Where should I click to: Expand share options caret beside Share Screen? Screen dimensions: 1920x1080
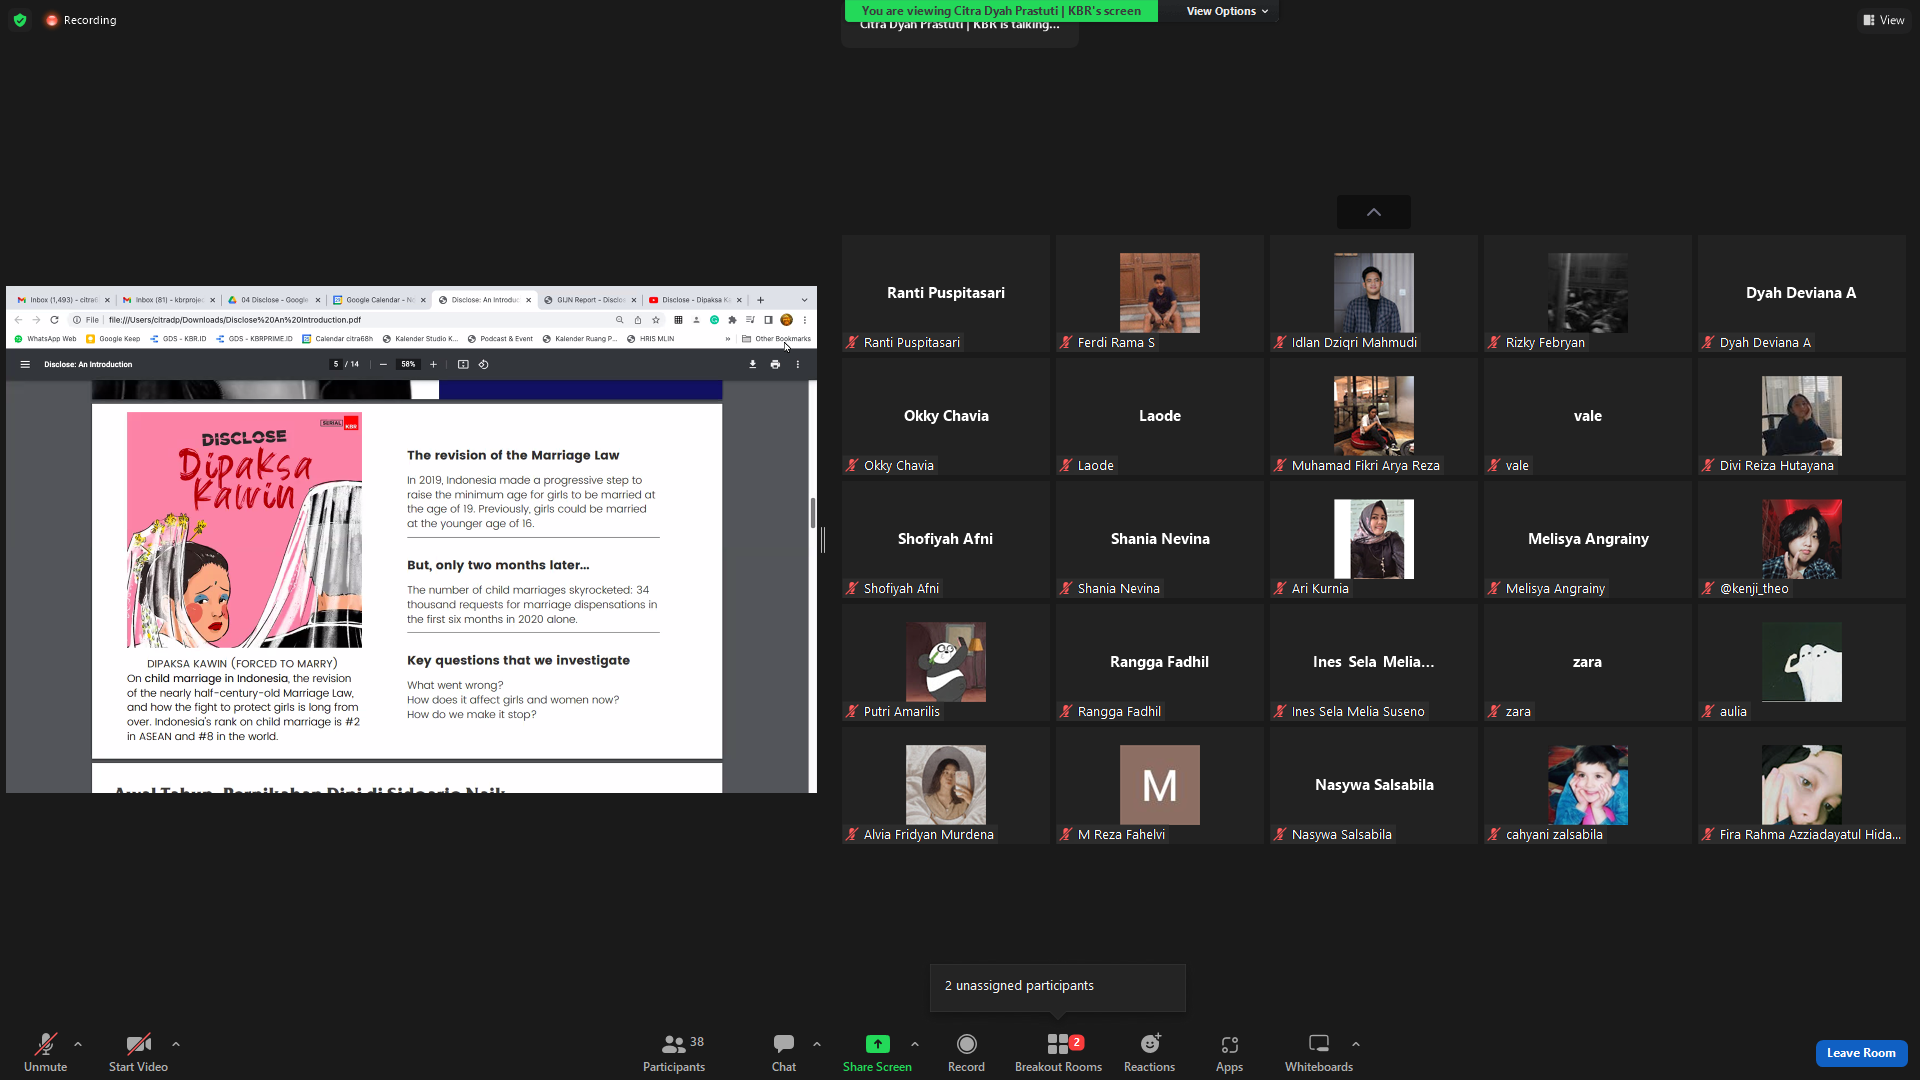coord(915,1044)
